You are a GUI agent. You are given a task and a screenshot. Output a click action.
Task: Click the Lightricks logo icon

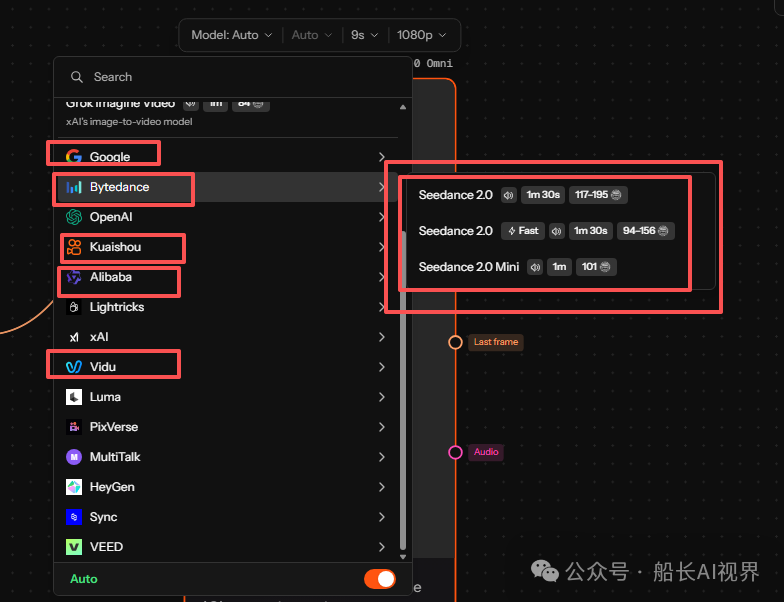point(74,307)
